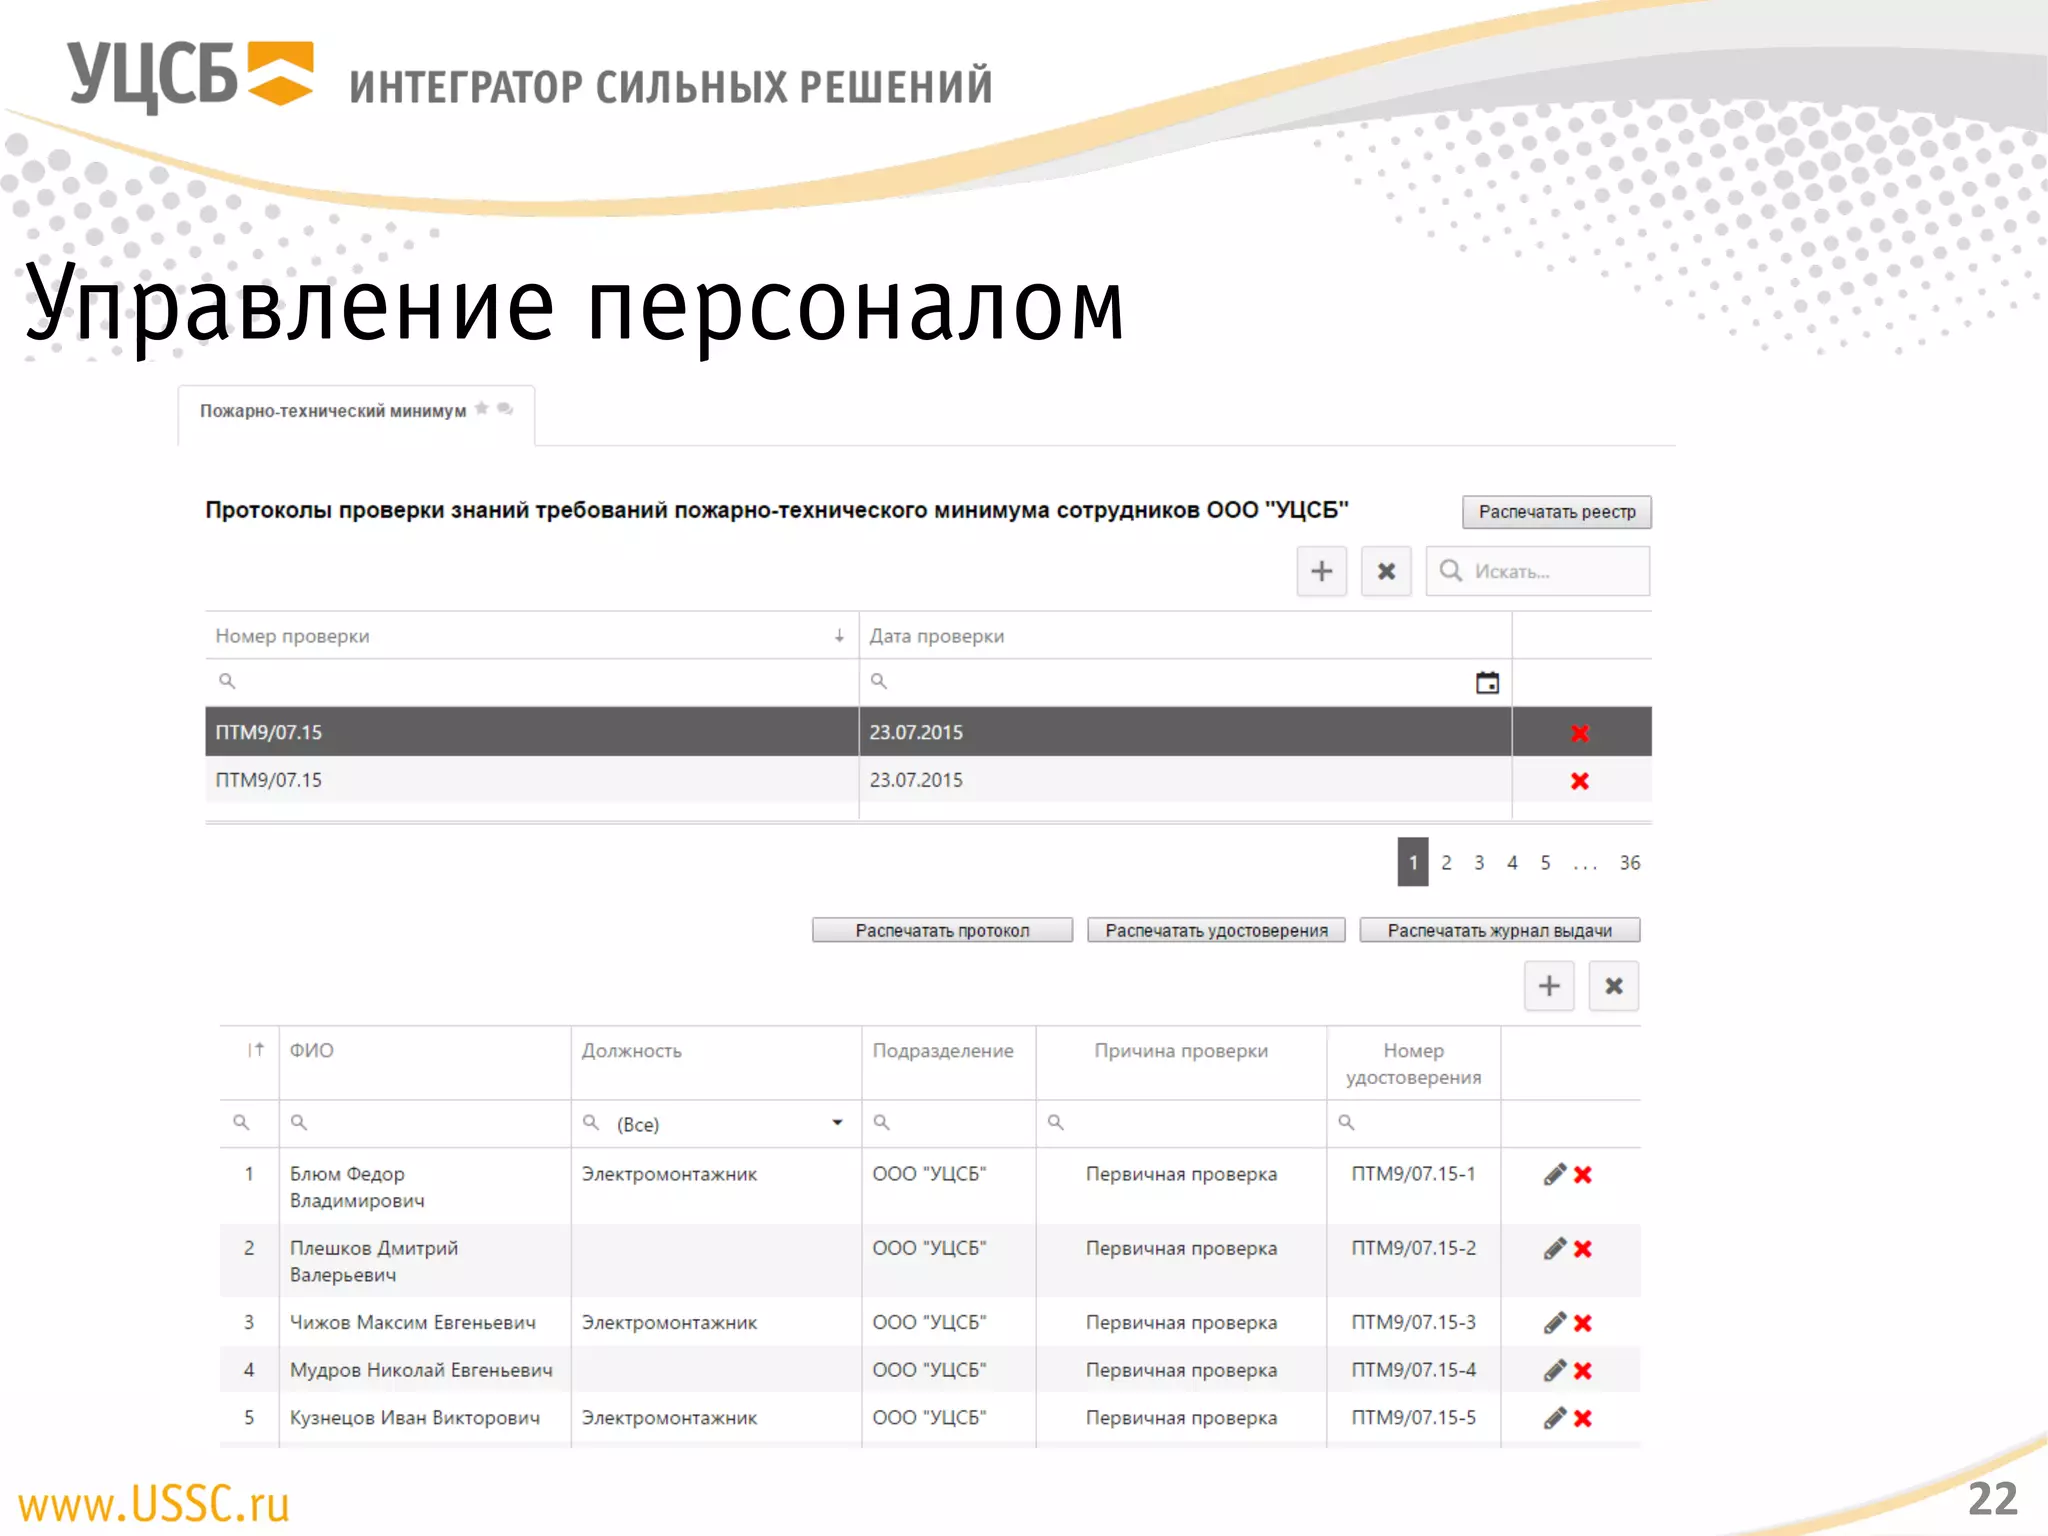The width and height of the screenshot is (2048, 1536).
Task: Select current page 1 in pagination
Action: (1413, 862)
